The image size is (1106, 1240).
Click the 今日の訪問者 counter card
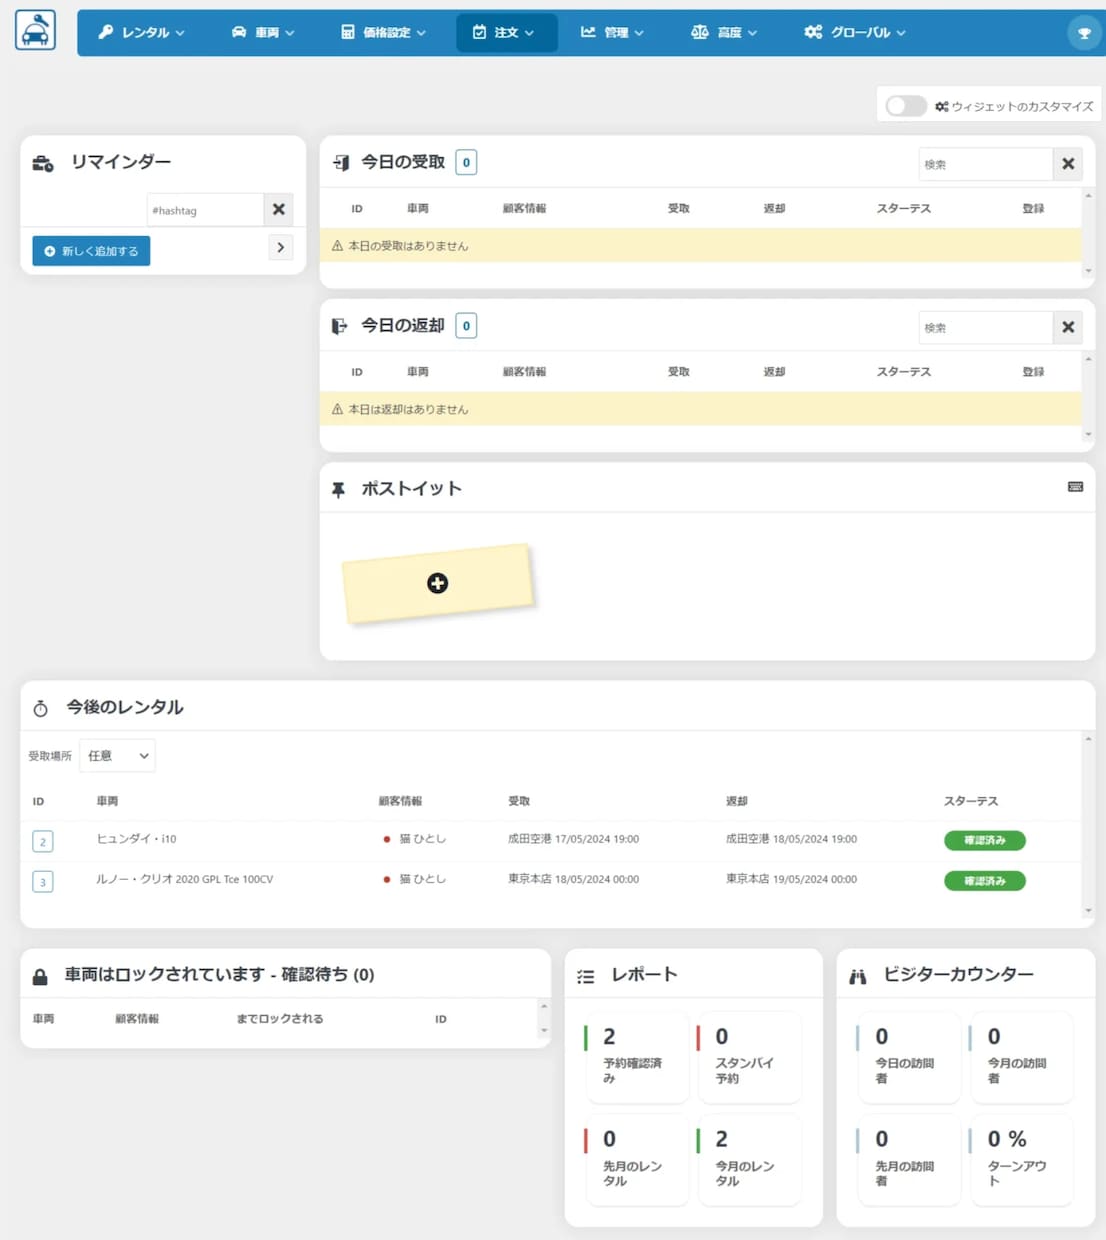(908, 1056)
